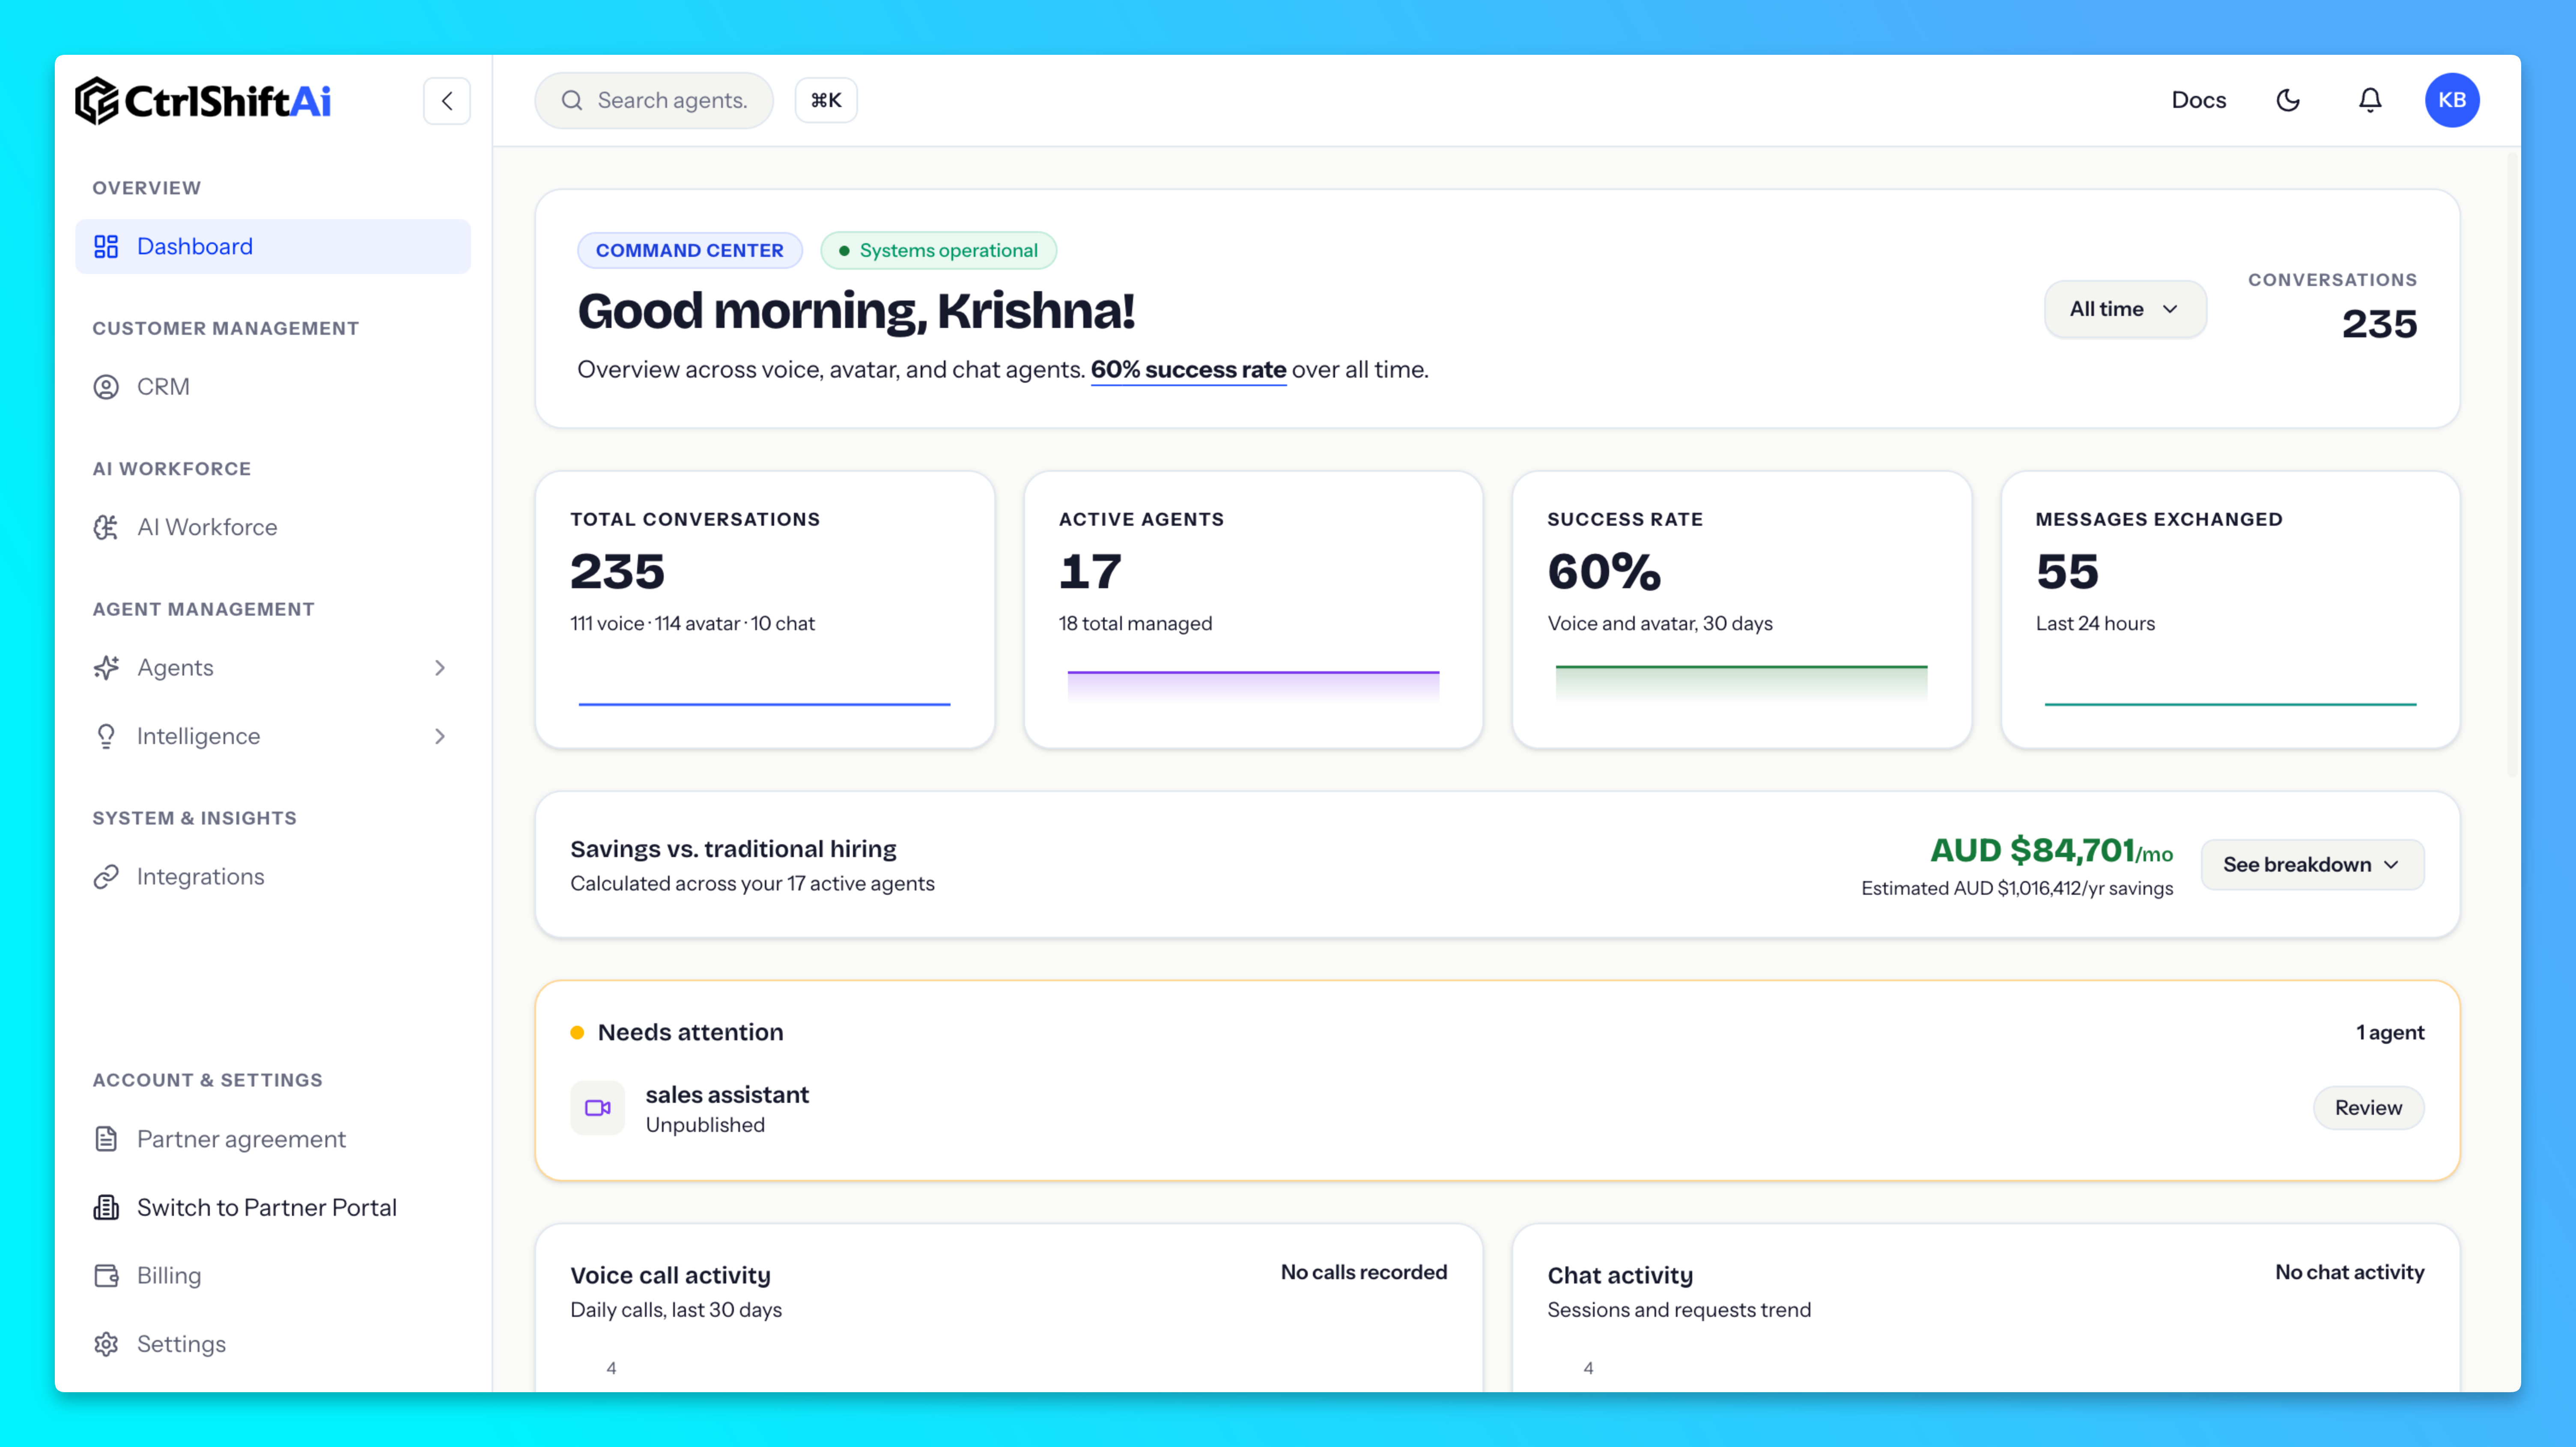
Task: Click the sales assistant agent name
Action: click(727, 1095)
